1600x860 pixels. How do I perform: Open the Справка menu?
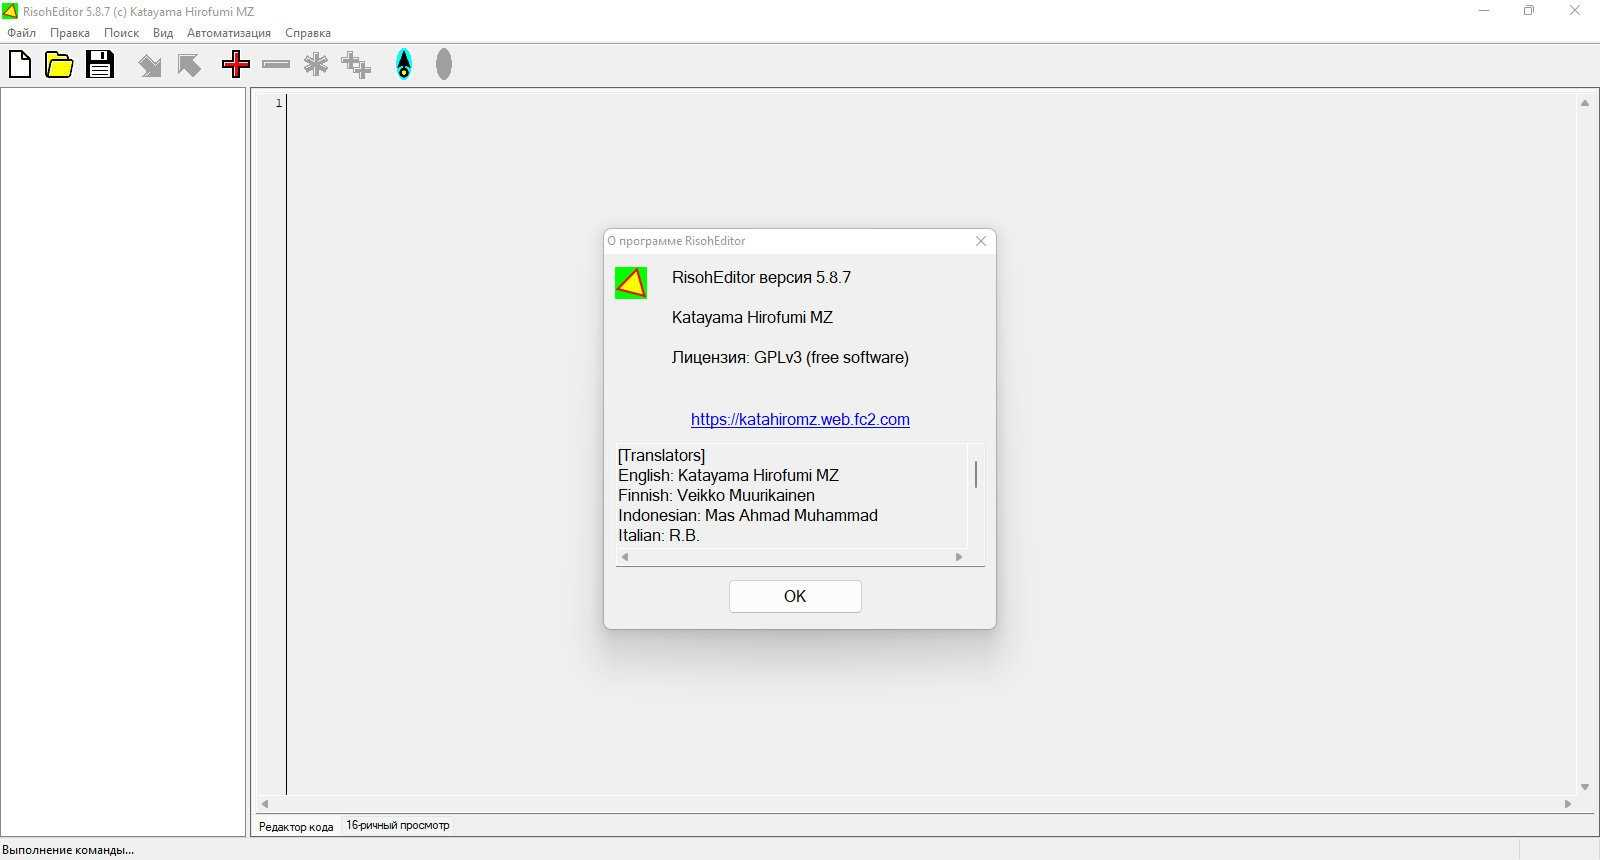tap(308, 33)
